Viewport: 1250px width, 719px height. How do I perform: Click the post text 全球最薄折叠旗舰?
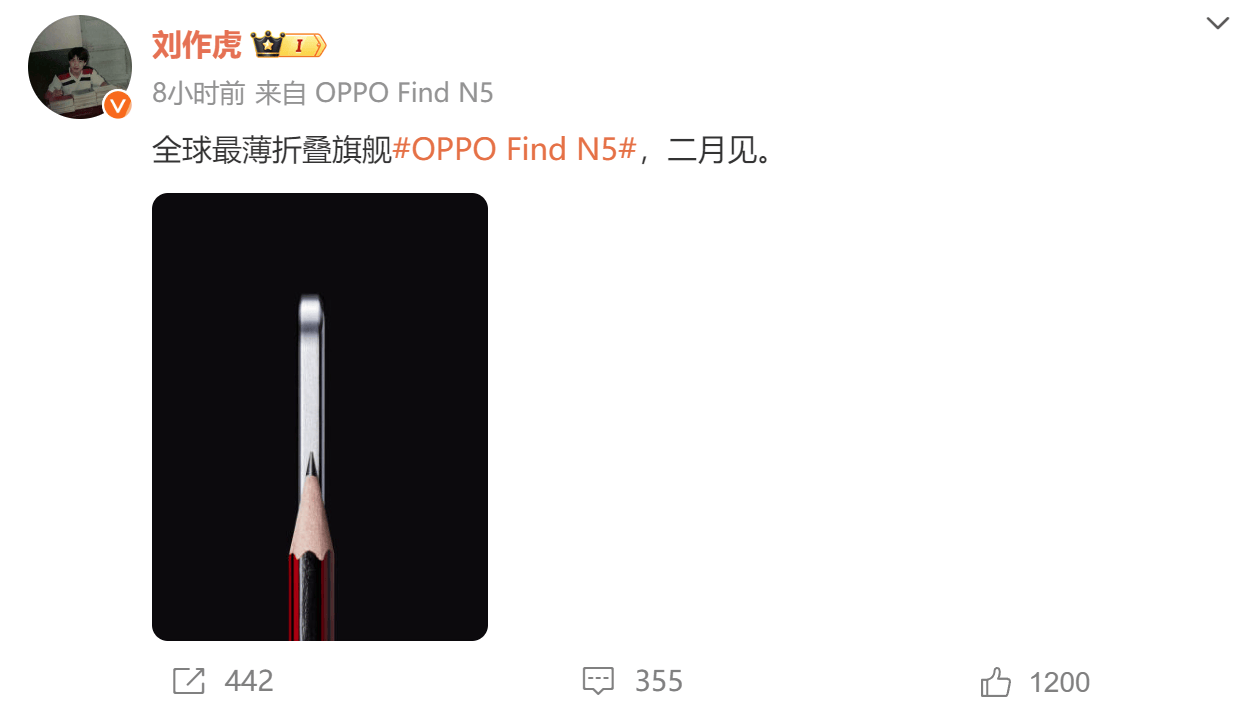click(271, 150)
